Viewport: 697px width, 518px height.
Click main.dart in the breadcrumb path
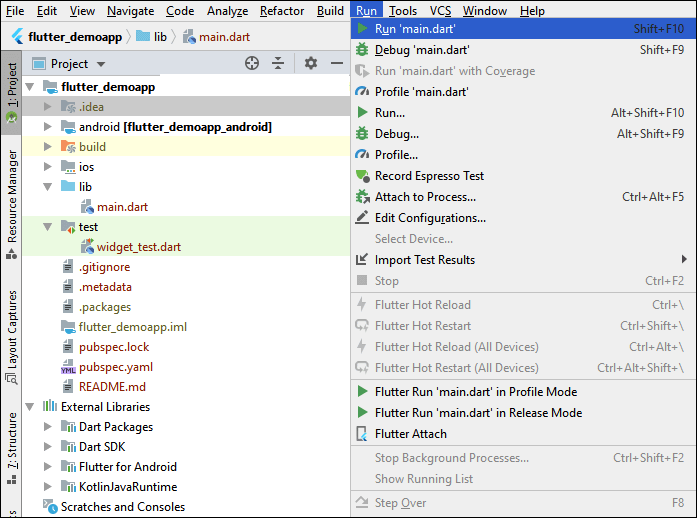[224, 37]
